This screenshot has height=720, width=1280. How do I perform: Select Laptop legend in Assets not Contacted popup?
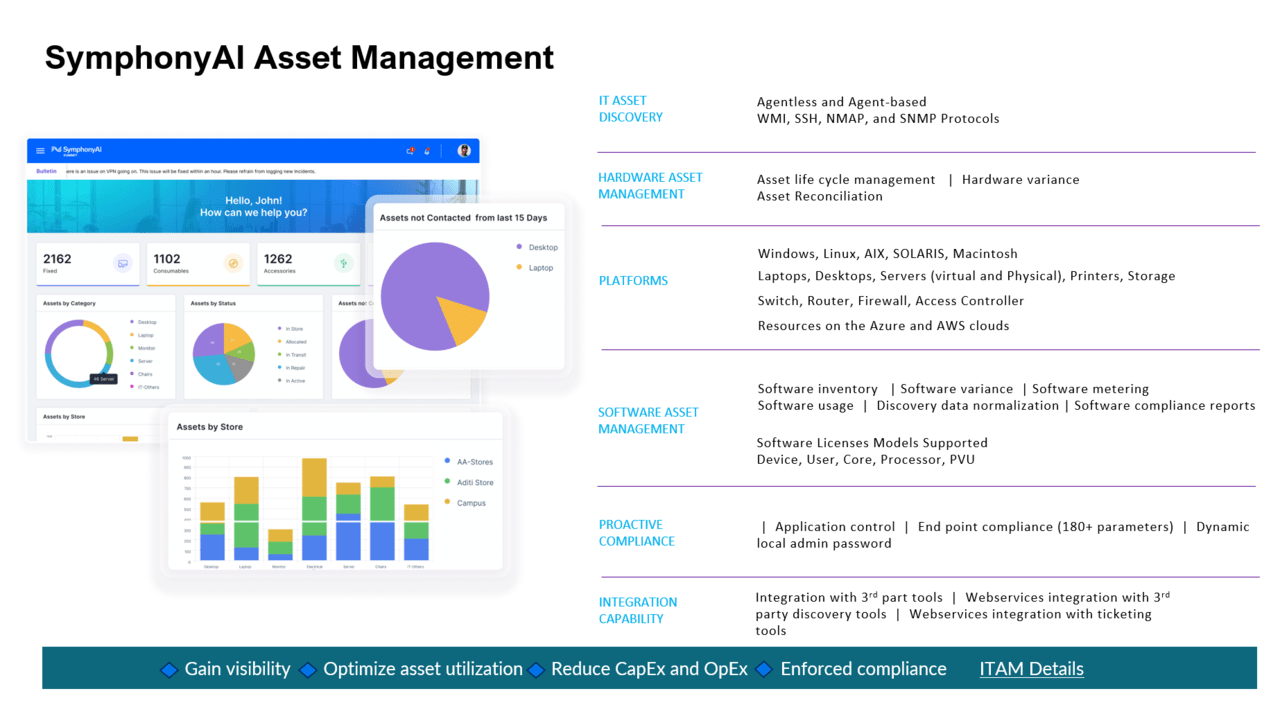[534, 268]
